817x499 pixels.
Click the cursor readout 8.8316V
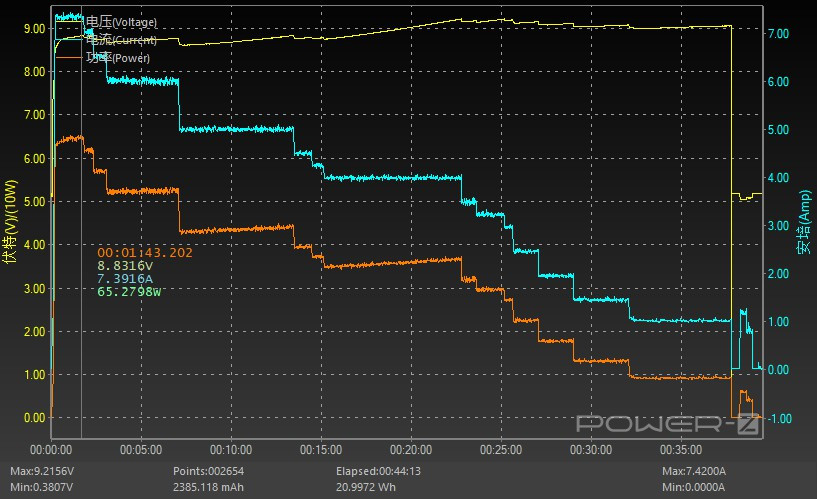125,266
